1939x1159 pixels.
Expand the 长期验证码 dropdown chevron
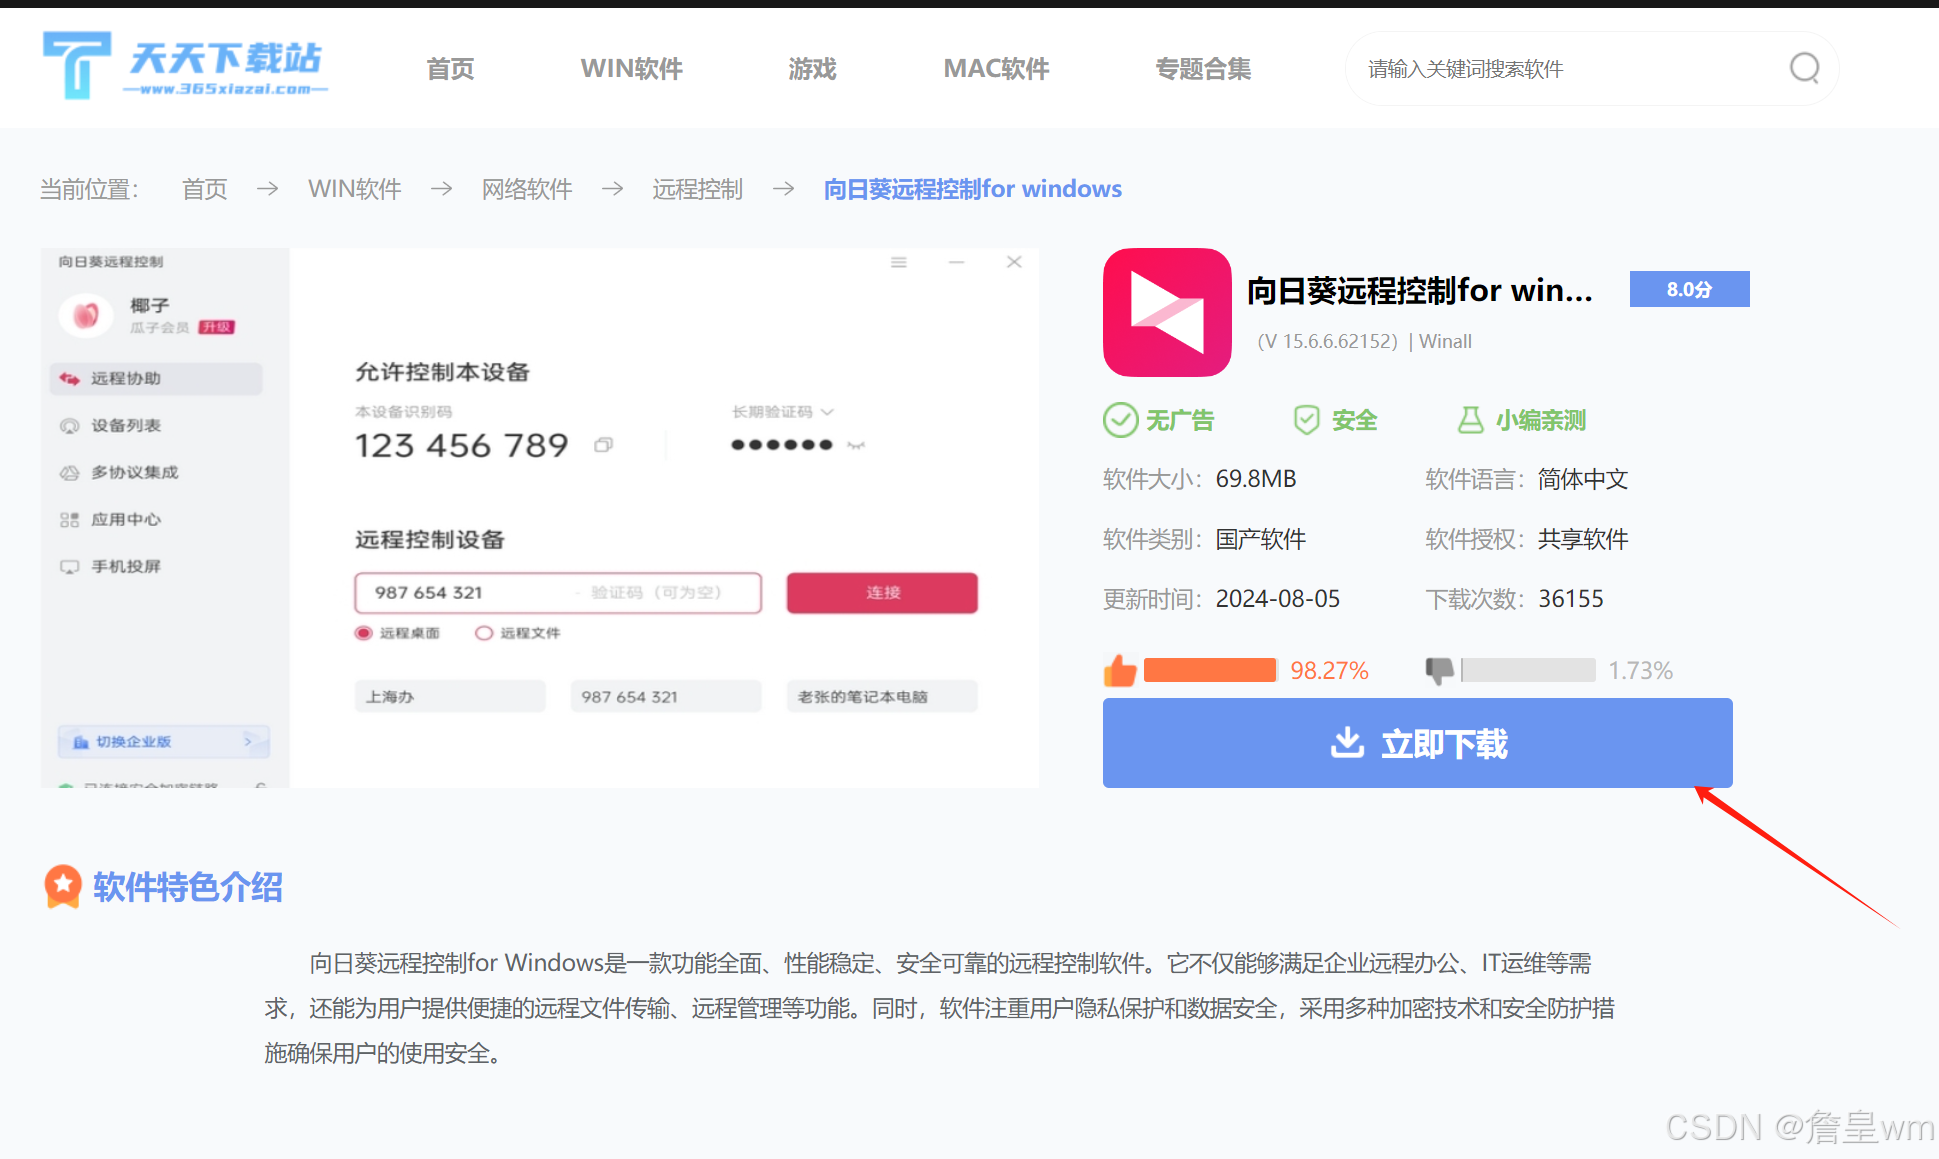pyautogui.click(x=827, y=412)
